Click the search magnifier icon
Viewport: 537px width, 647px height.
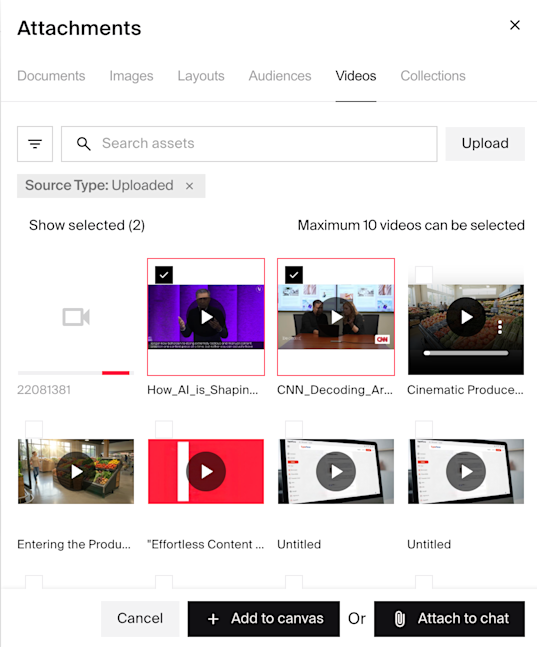[83, 144]
